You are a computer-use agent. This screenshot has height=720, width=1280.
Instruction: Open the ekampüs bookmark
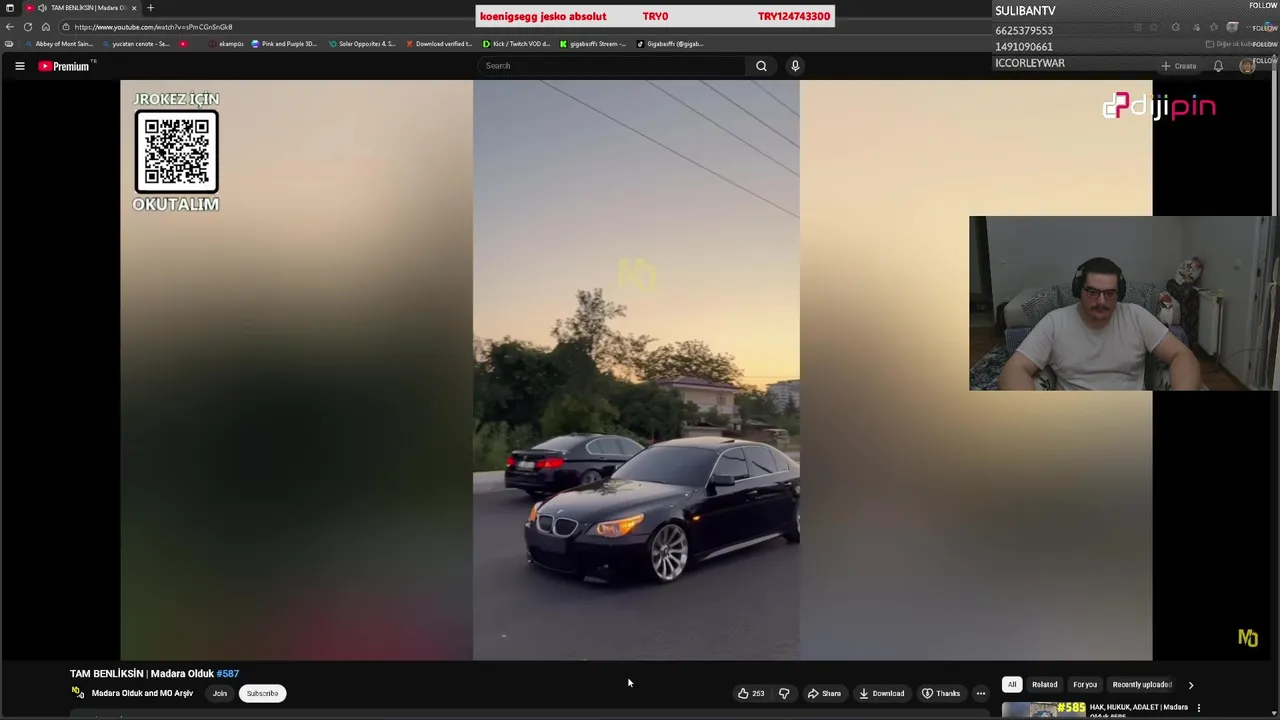(x=227, y=44)
